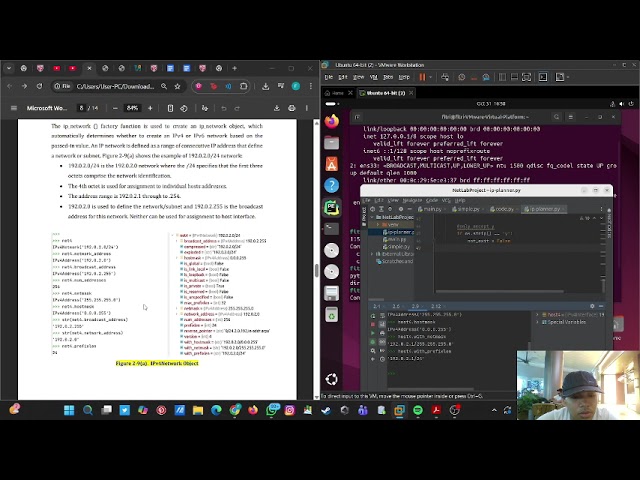
Task: Expand External Libraries in project tree
Action: click(x=372, y=254)
